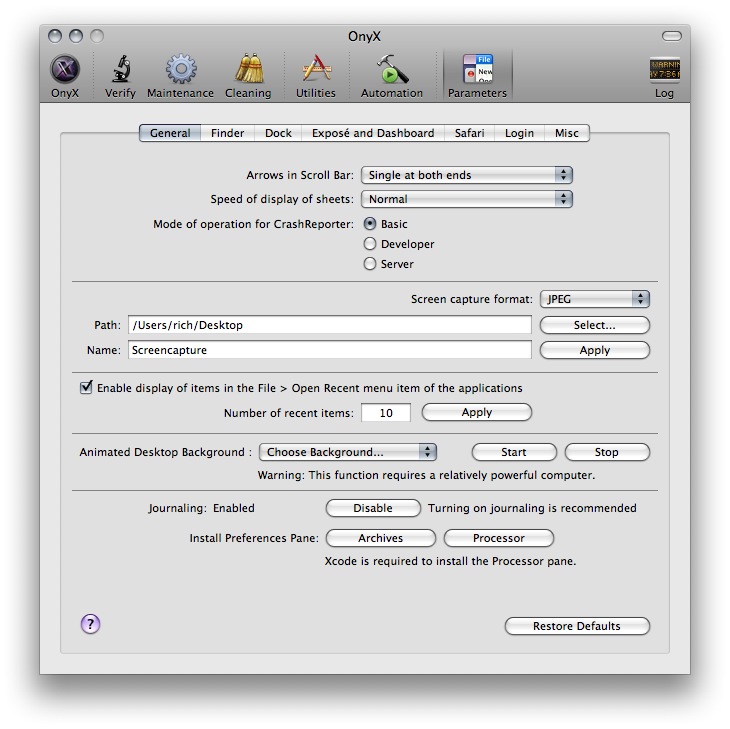Image resolution: width=730 pixels, height=729 pixels.
Task: Click the Restore Defaults button
Action: point(577,626)
